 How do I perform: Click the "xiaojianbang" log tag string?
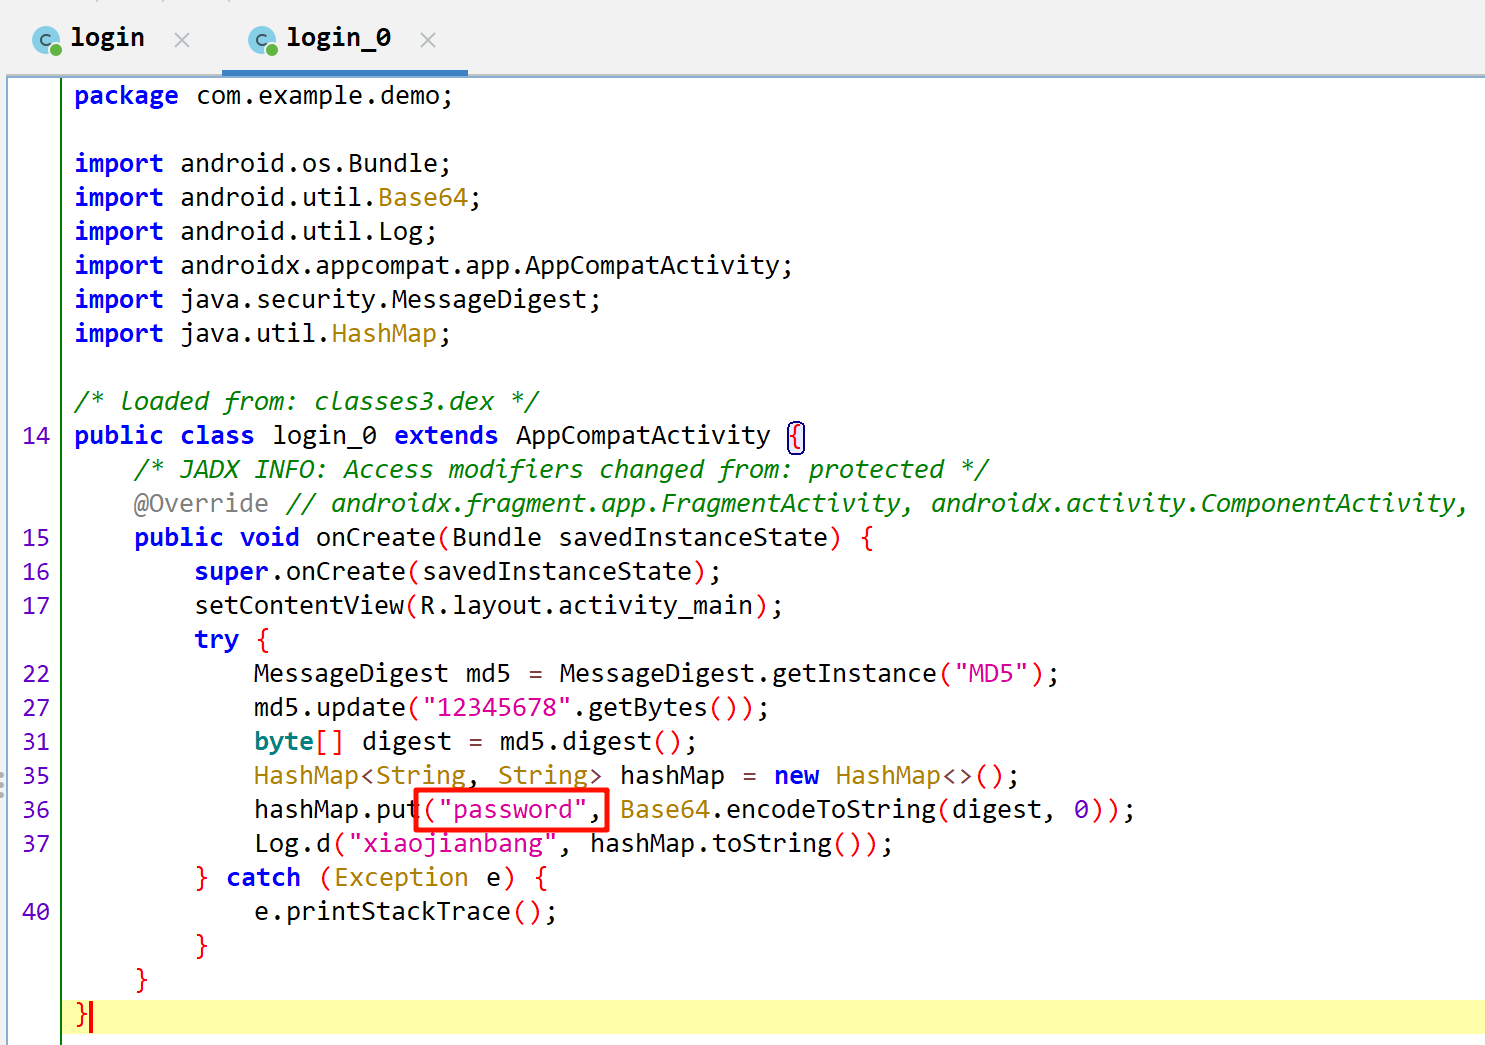coord(452,844)
